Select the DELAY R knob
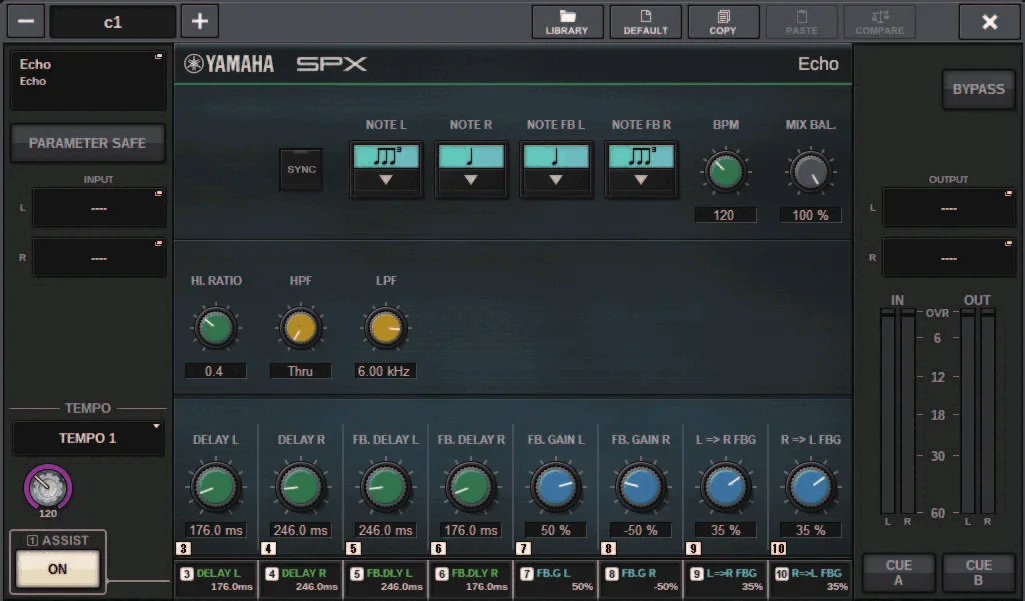Viewport: 1025px width, 601px height. (x=301, y=487)
